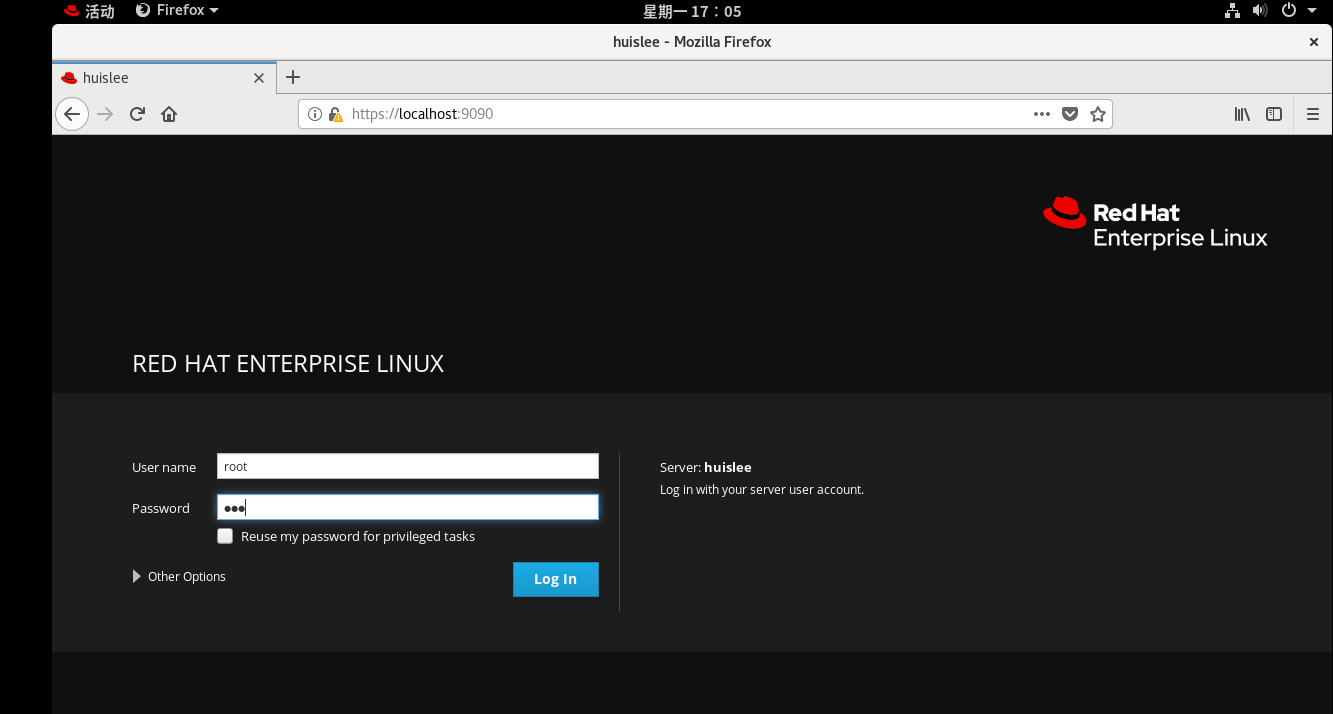The width and height of the screenshot is (1333, 714).
Task: Close the huislee tab
Action: (x=259, y=78)
